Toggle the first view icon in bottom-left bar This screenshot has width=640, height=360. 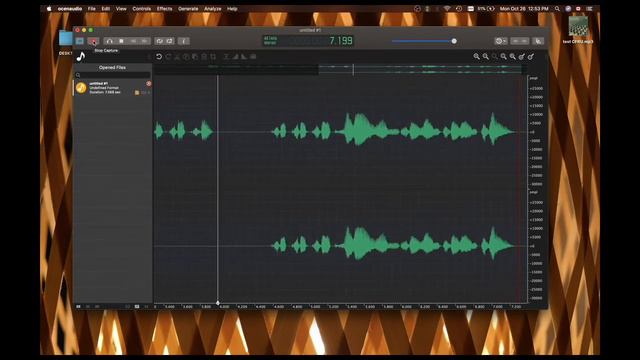(78, 306)
